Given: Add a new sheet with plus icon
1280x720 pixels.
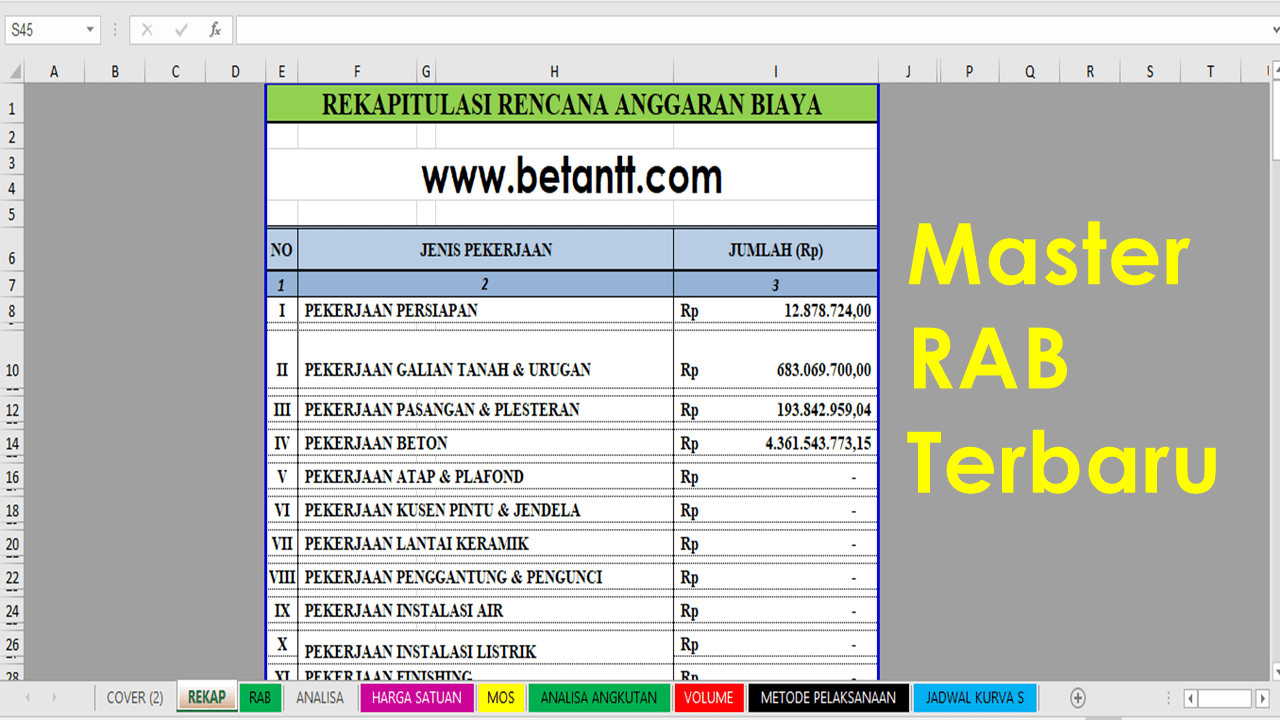Looking at the screenshot, I should [1078, 697].
